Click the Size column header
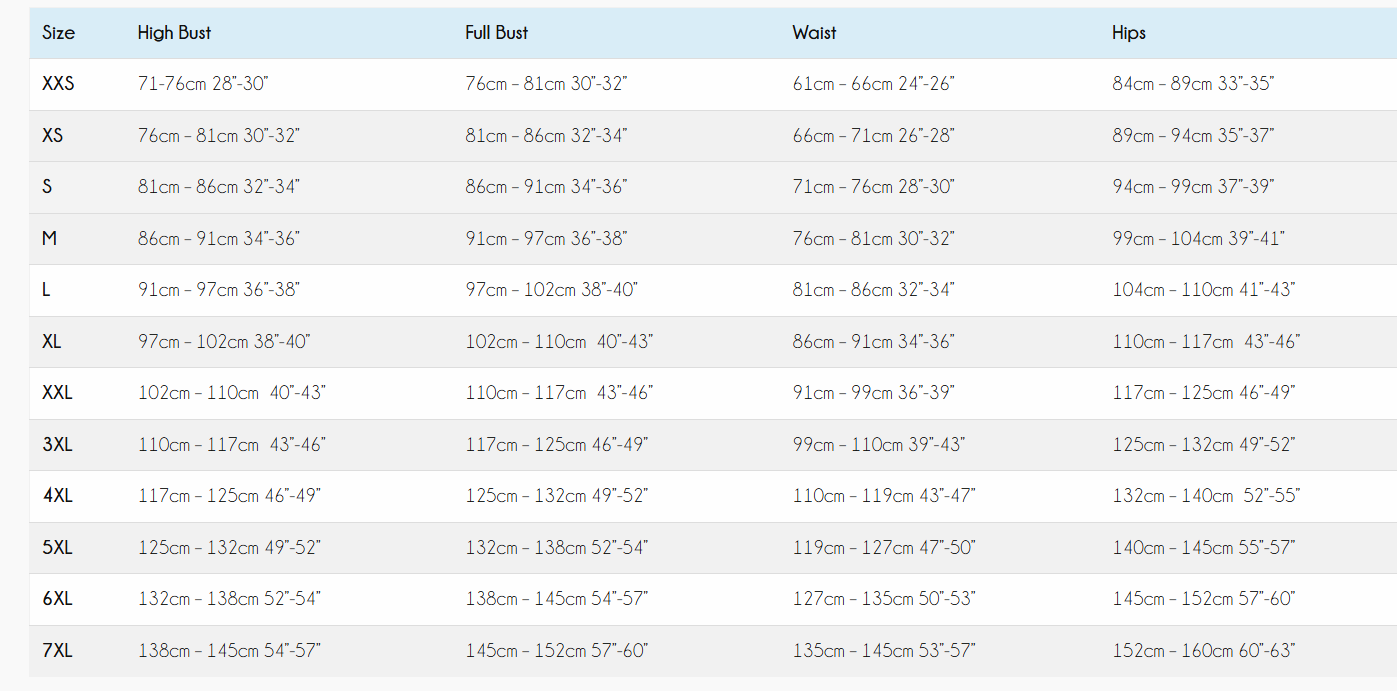Viewport: 1397px width, 691px height. coord(58,33)
